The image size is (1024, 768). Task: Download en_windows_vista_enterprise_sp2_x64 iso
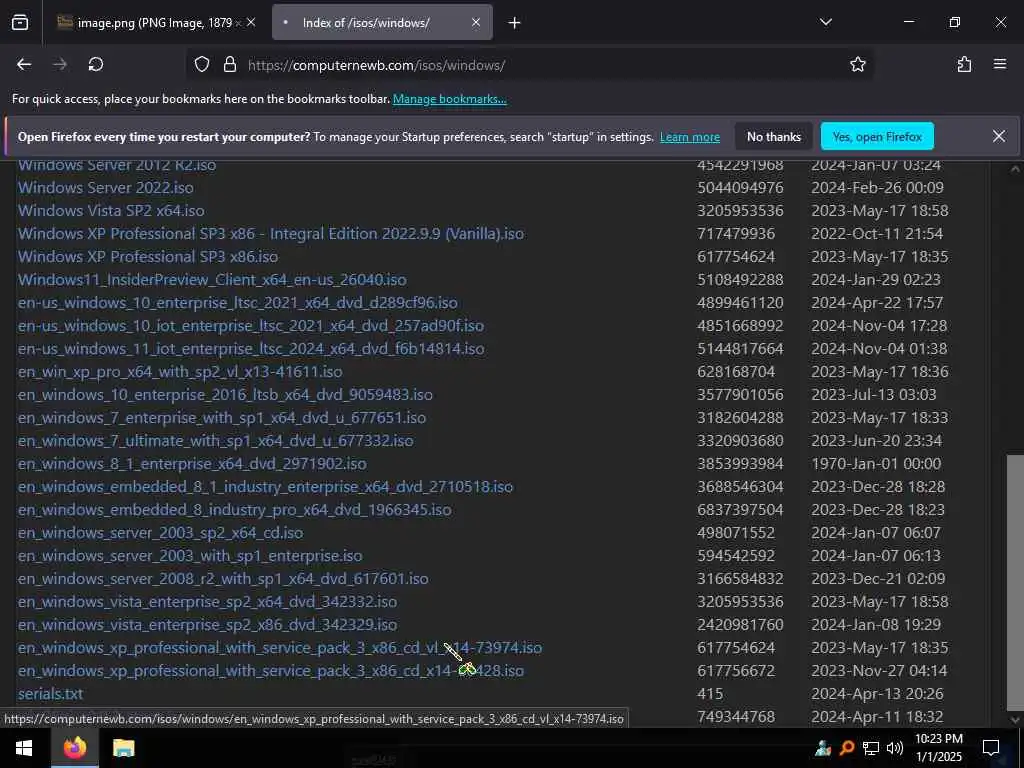[x=207, y=601]
